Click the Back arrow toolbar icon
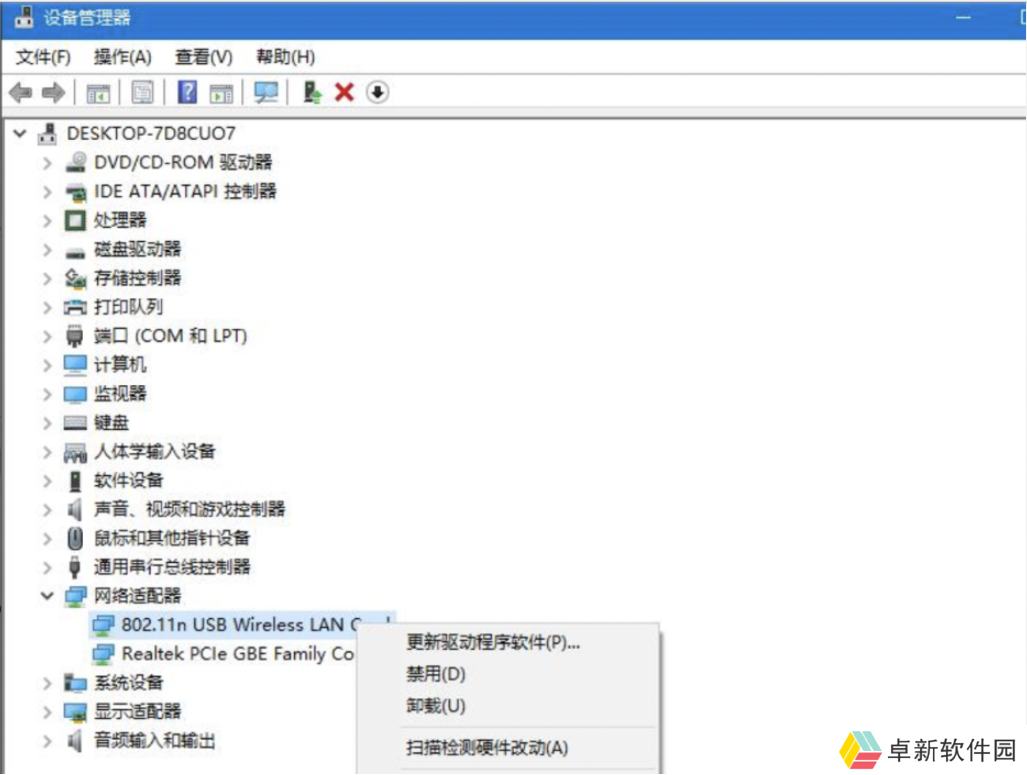The width and height of the screenshot is (1027, 775). [x=21, y=92]
